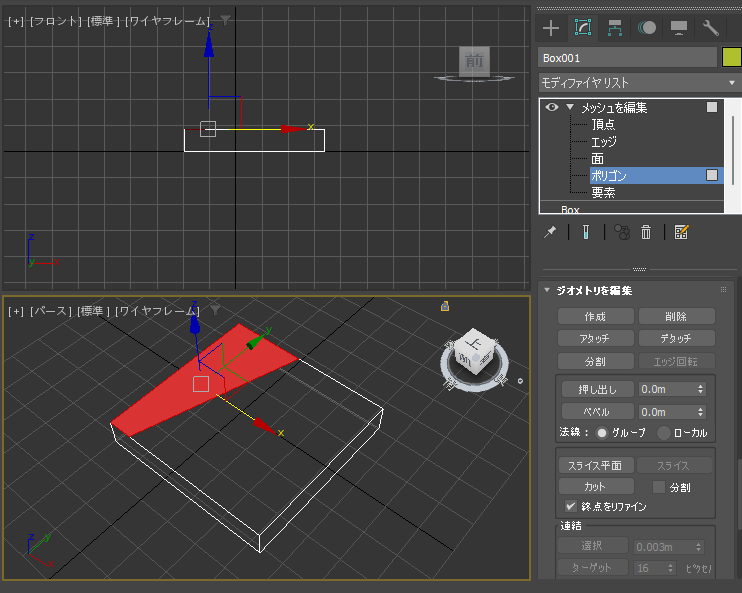
Task: Open the モディファイヤ リスト dropdown
Action: pos(640,83)
